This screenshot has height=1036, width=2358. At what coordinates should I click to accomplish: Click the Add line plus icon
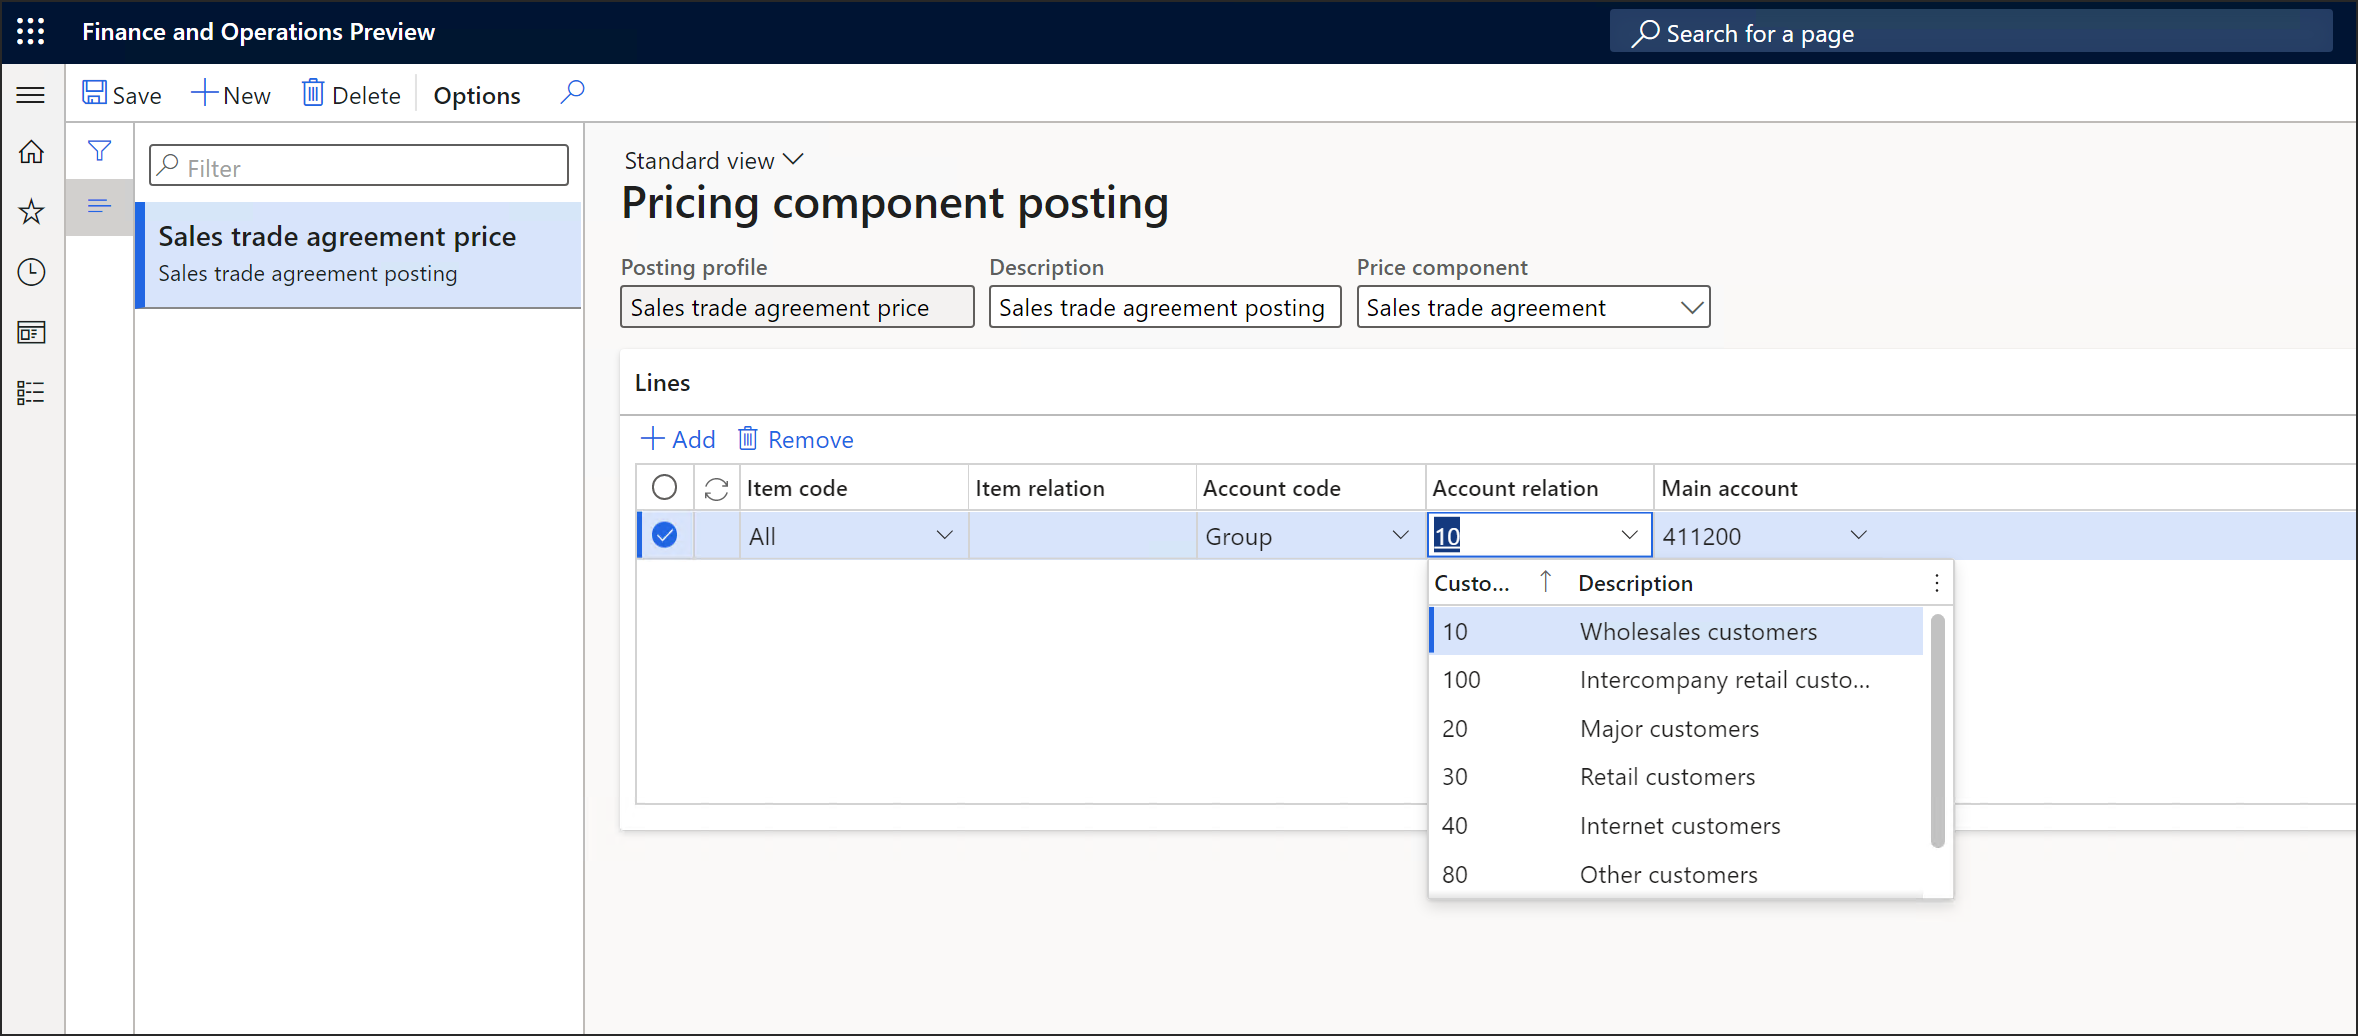(652, 438)
